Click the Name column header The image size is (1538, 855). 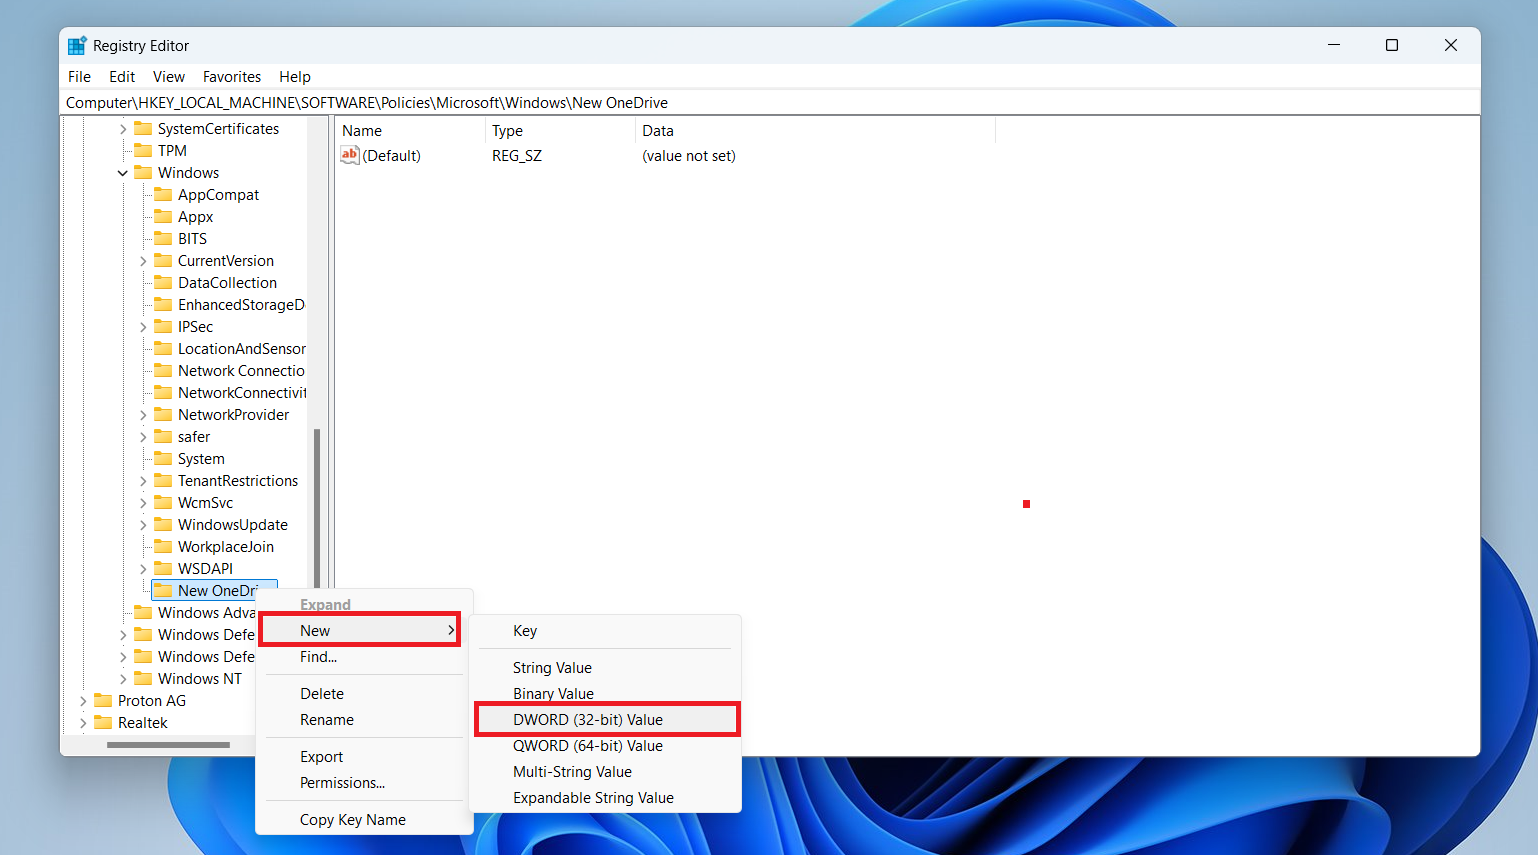pos(410,131)
